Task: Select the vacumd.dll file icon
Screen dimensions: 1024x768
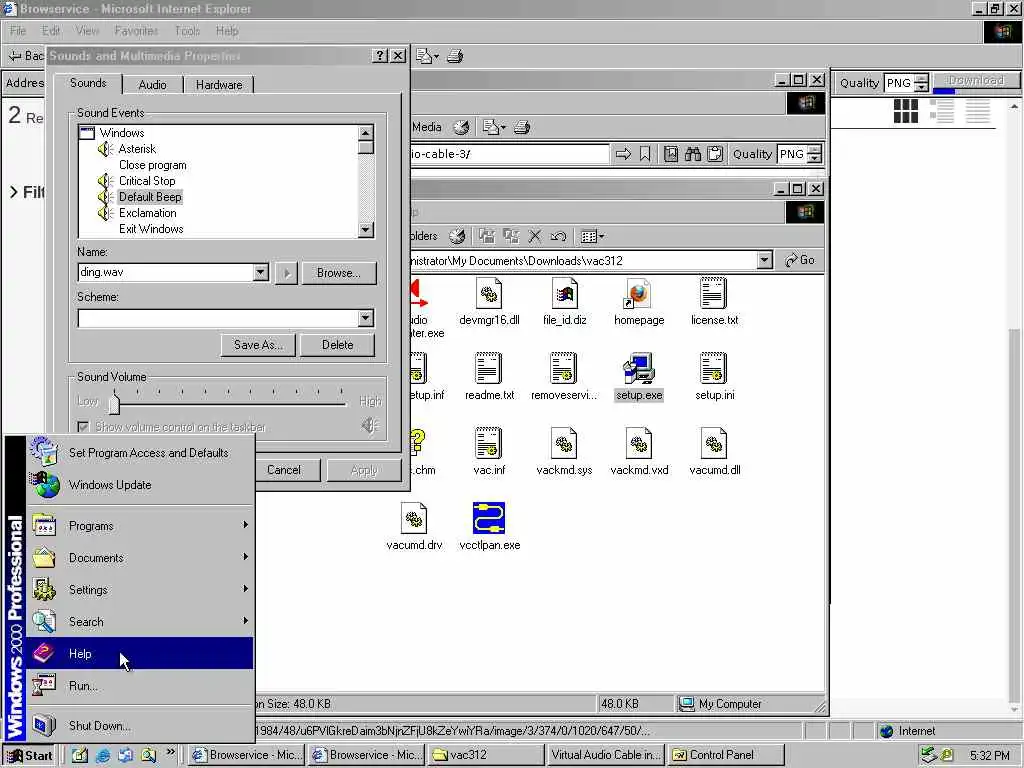Action: tap(714, 443)
